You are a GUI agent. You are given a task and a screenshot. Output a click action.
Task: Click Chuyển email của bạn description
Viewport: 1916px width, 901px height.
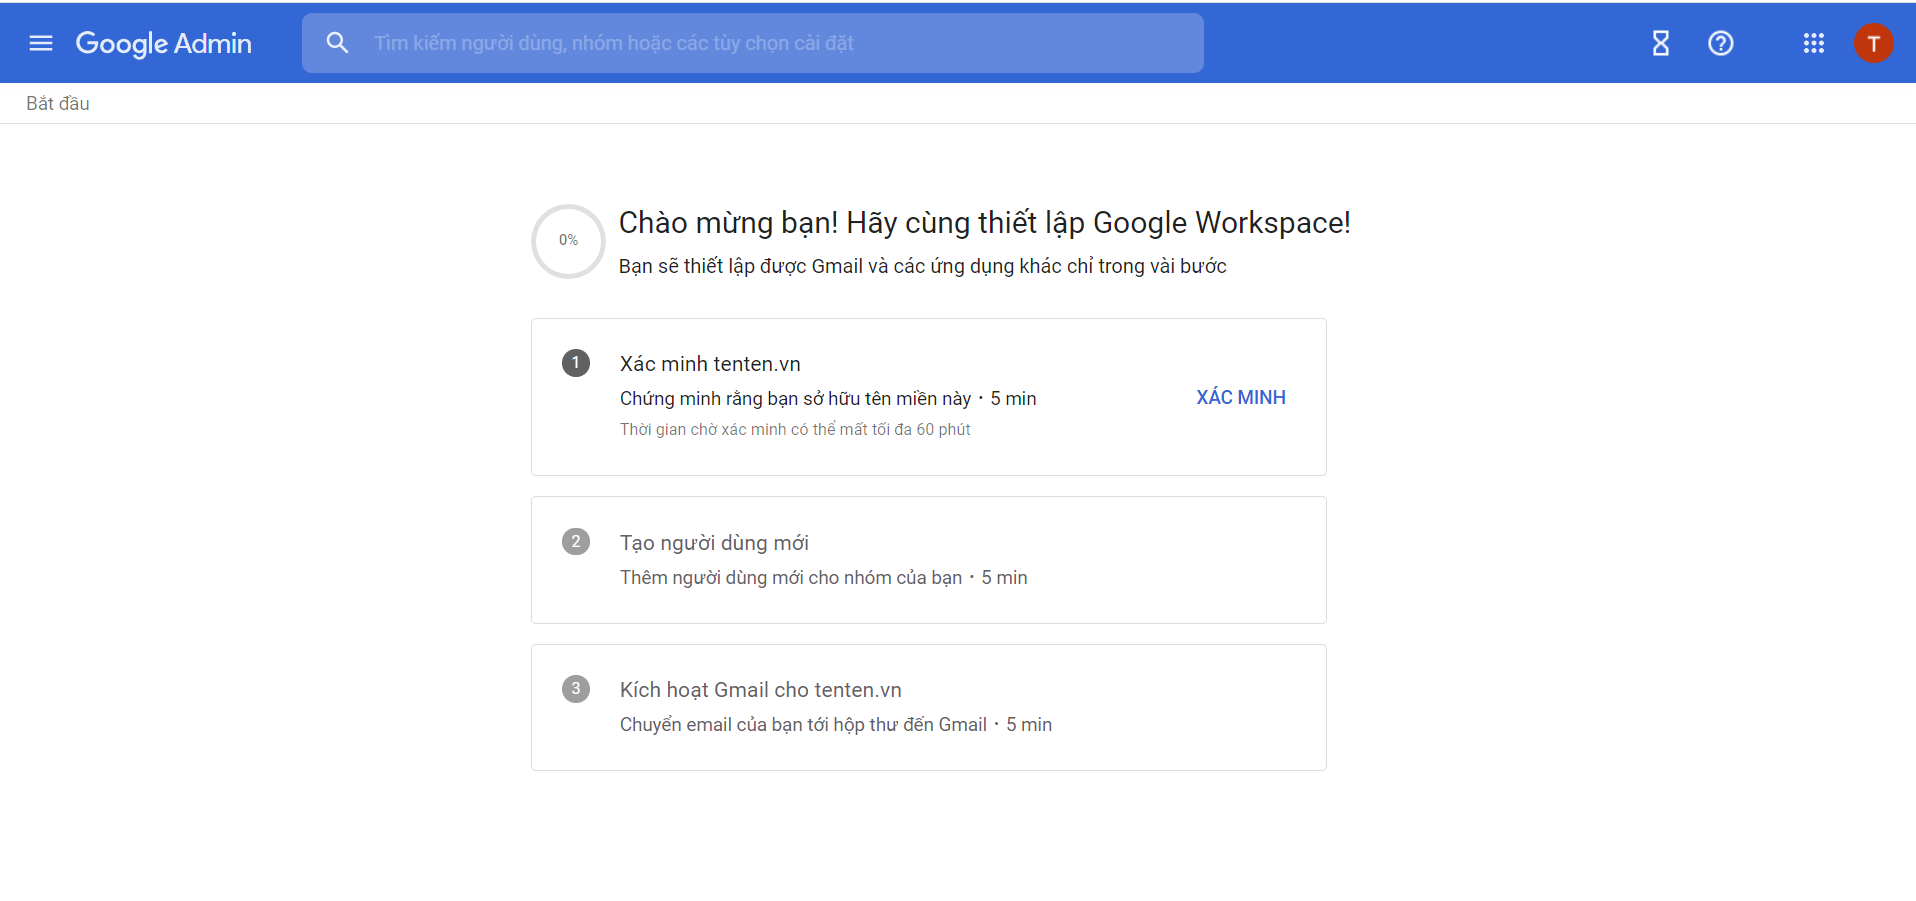tap(836, 724)
